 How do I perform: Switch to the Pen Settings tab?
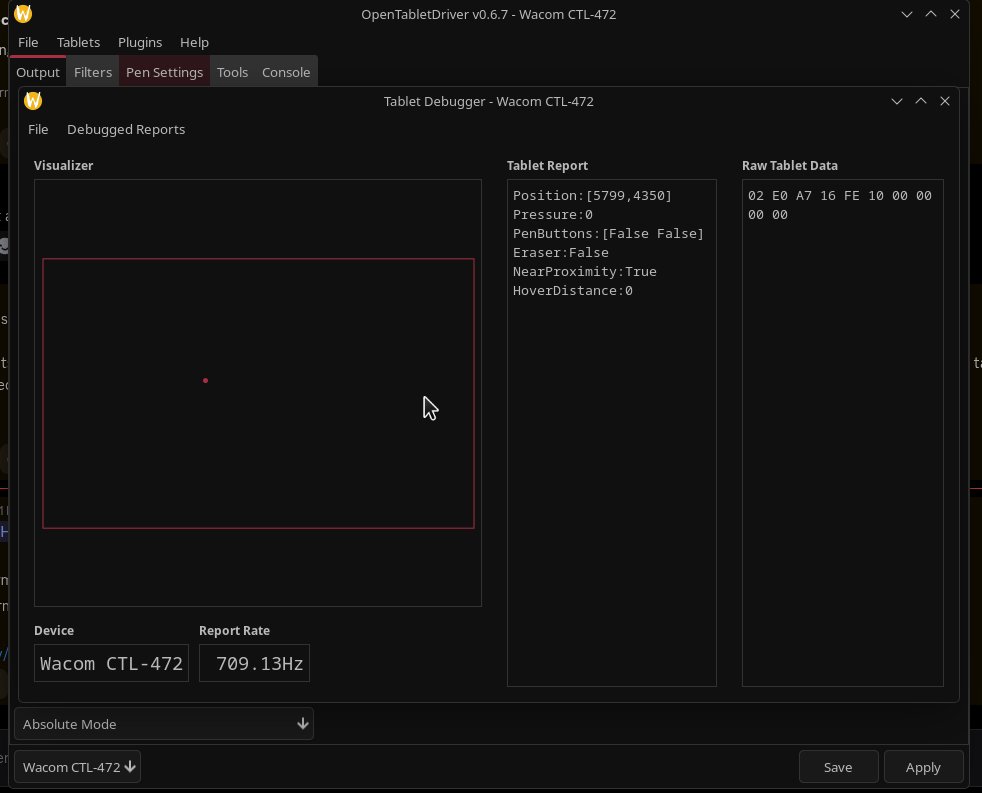point(164,72)
